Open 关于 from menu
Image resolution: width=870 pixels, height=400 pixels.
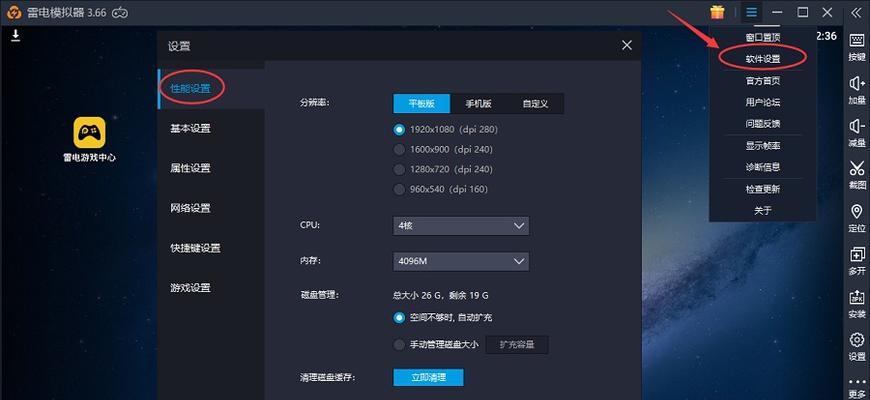click(x=762, y=211)
